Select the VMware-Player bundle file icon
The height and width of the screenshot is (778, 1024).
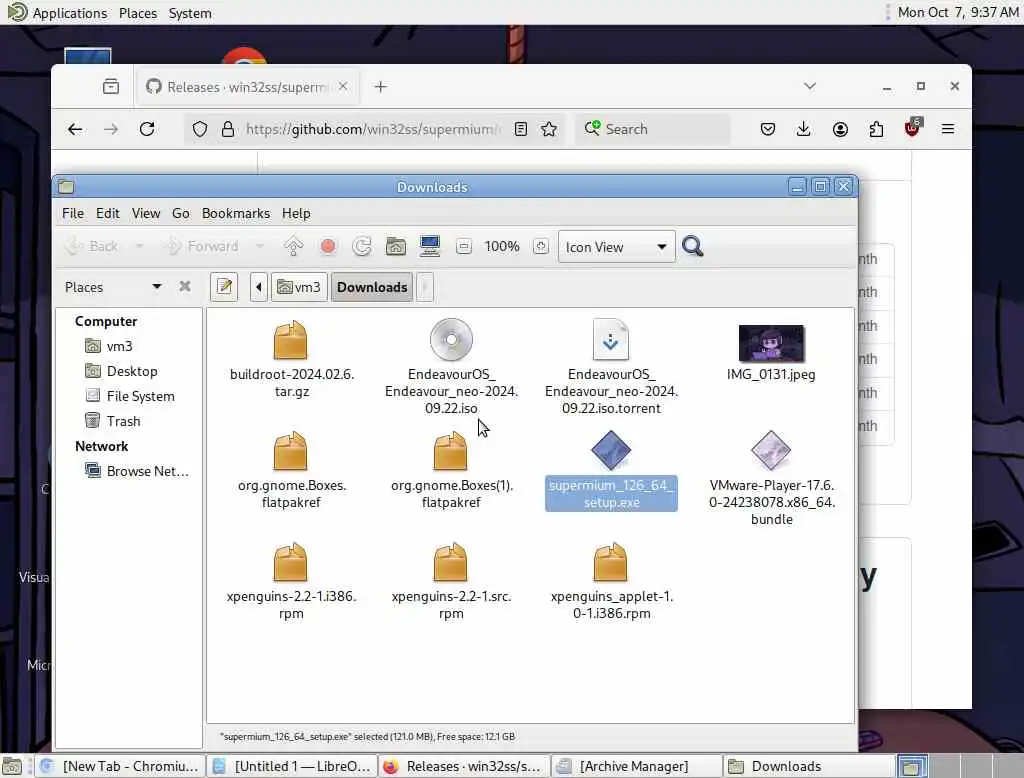tap(771, 450)
